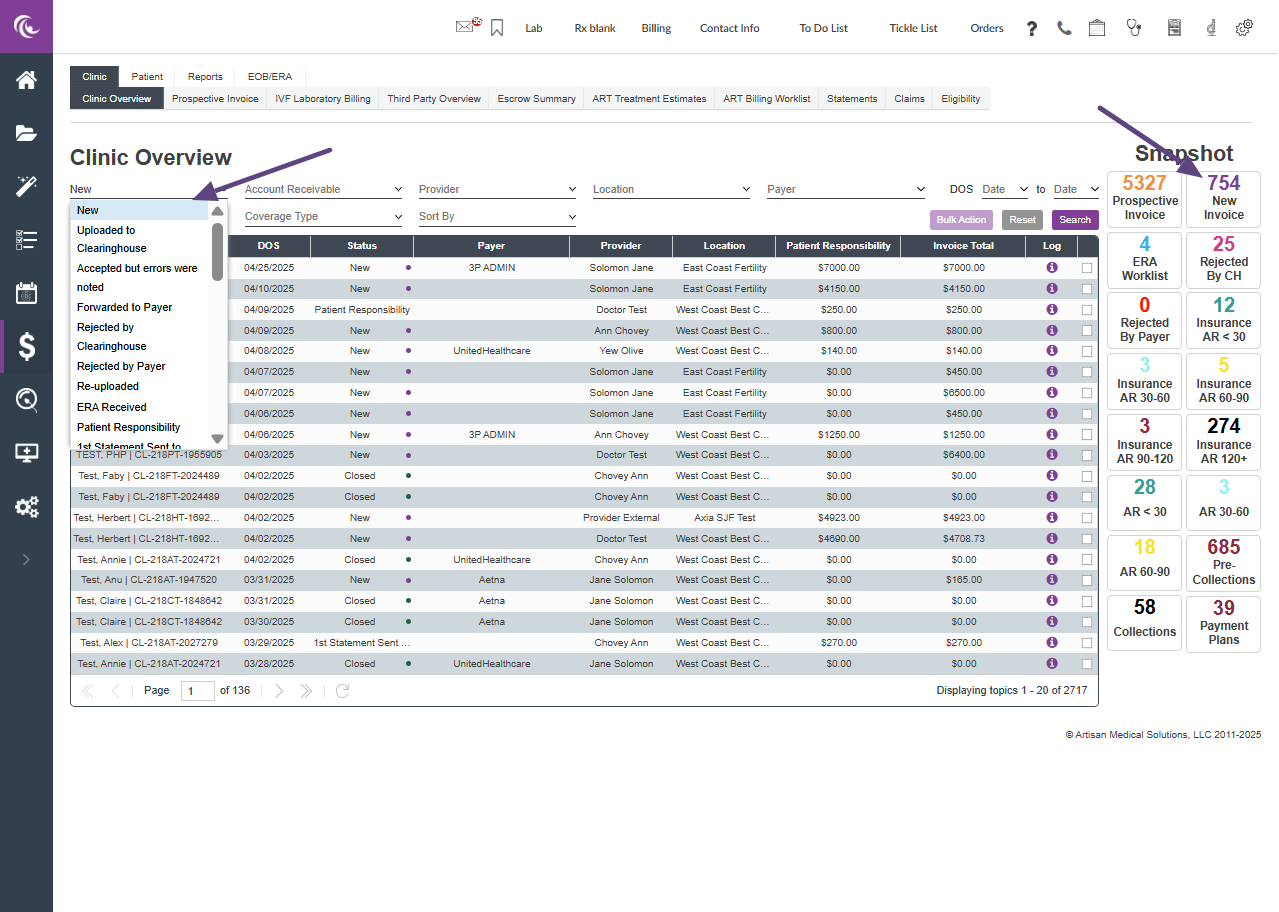Toggle the select-all checkbox in table header

tap(1087, 246)
